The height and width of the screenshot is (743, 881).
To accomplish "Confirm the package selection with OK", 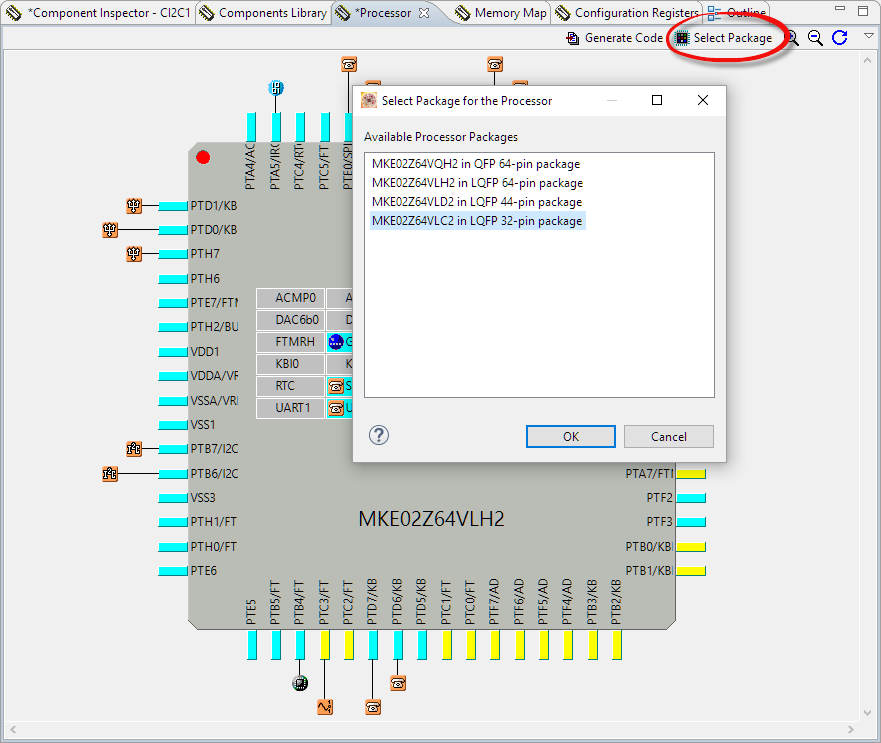I will tap(570, 436).
